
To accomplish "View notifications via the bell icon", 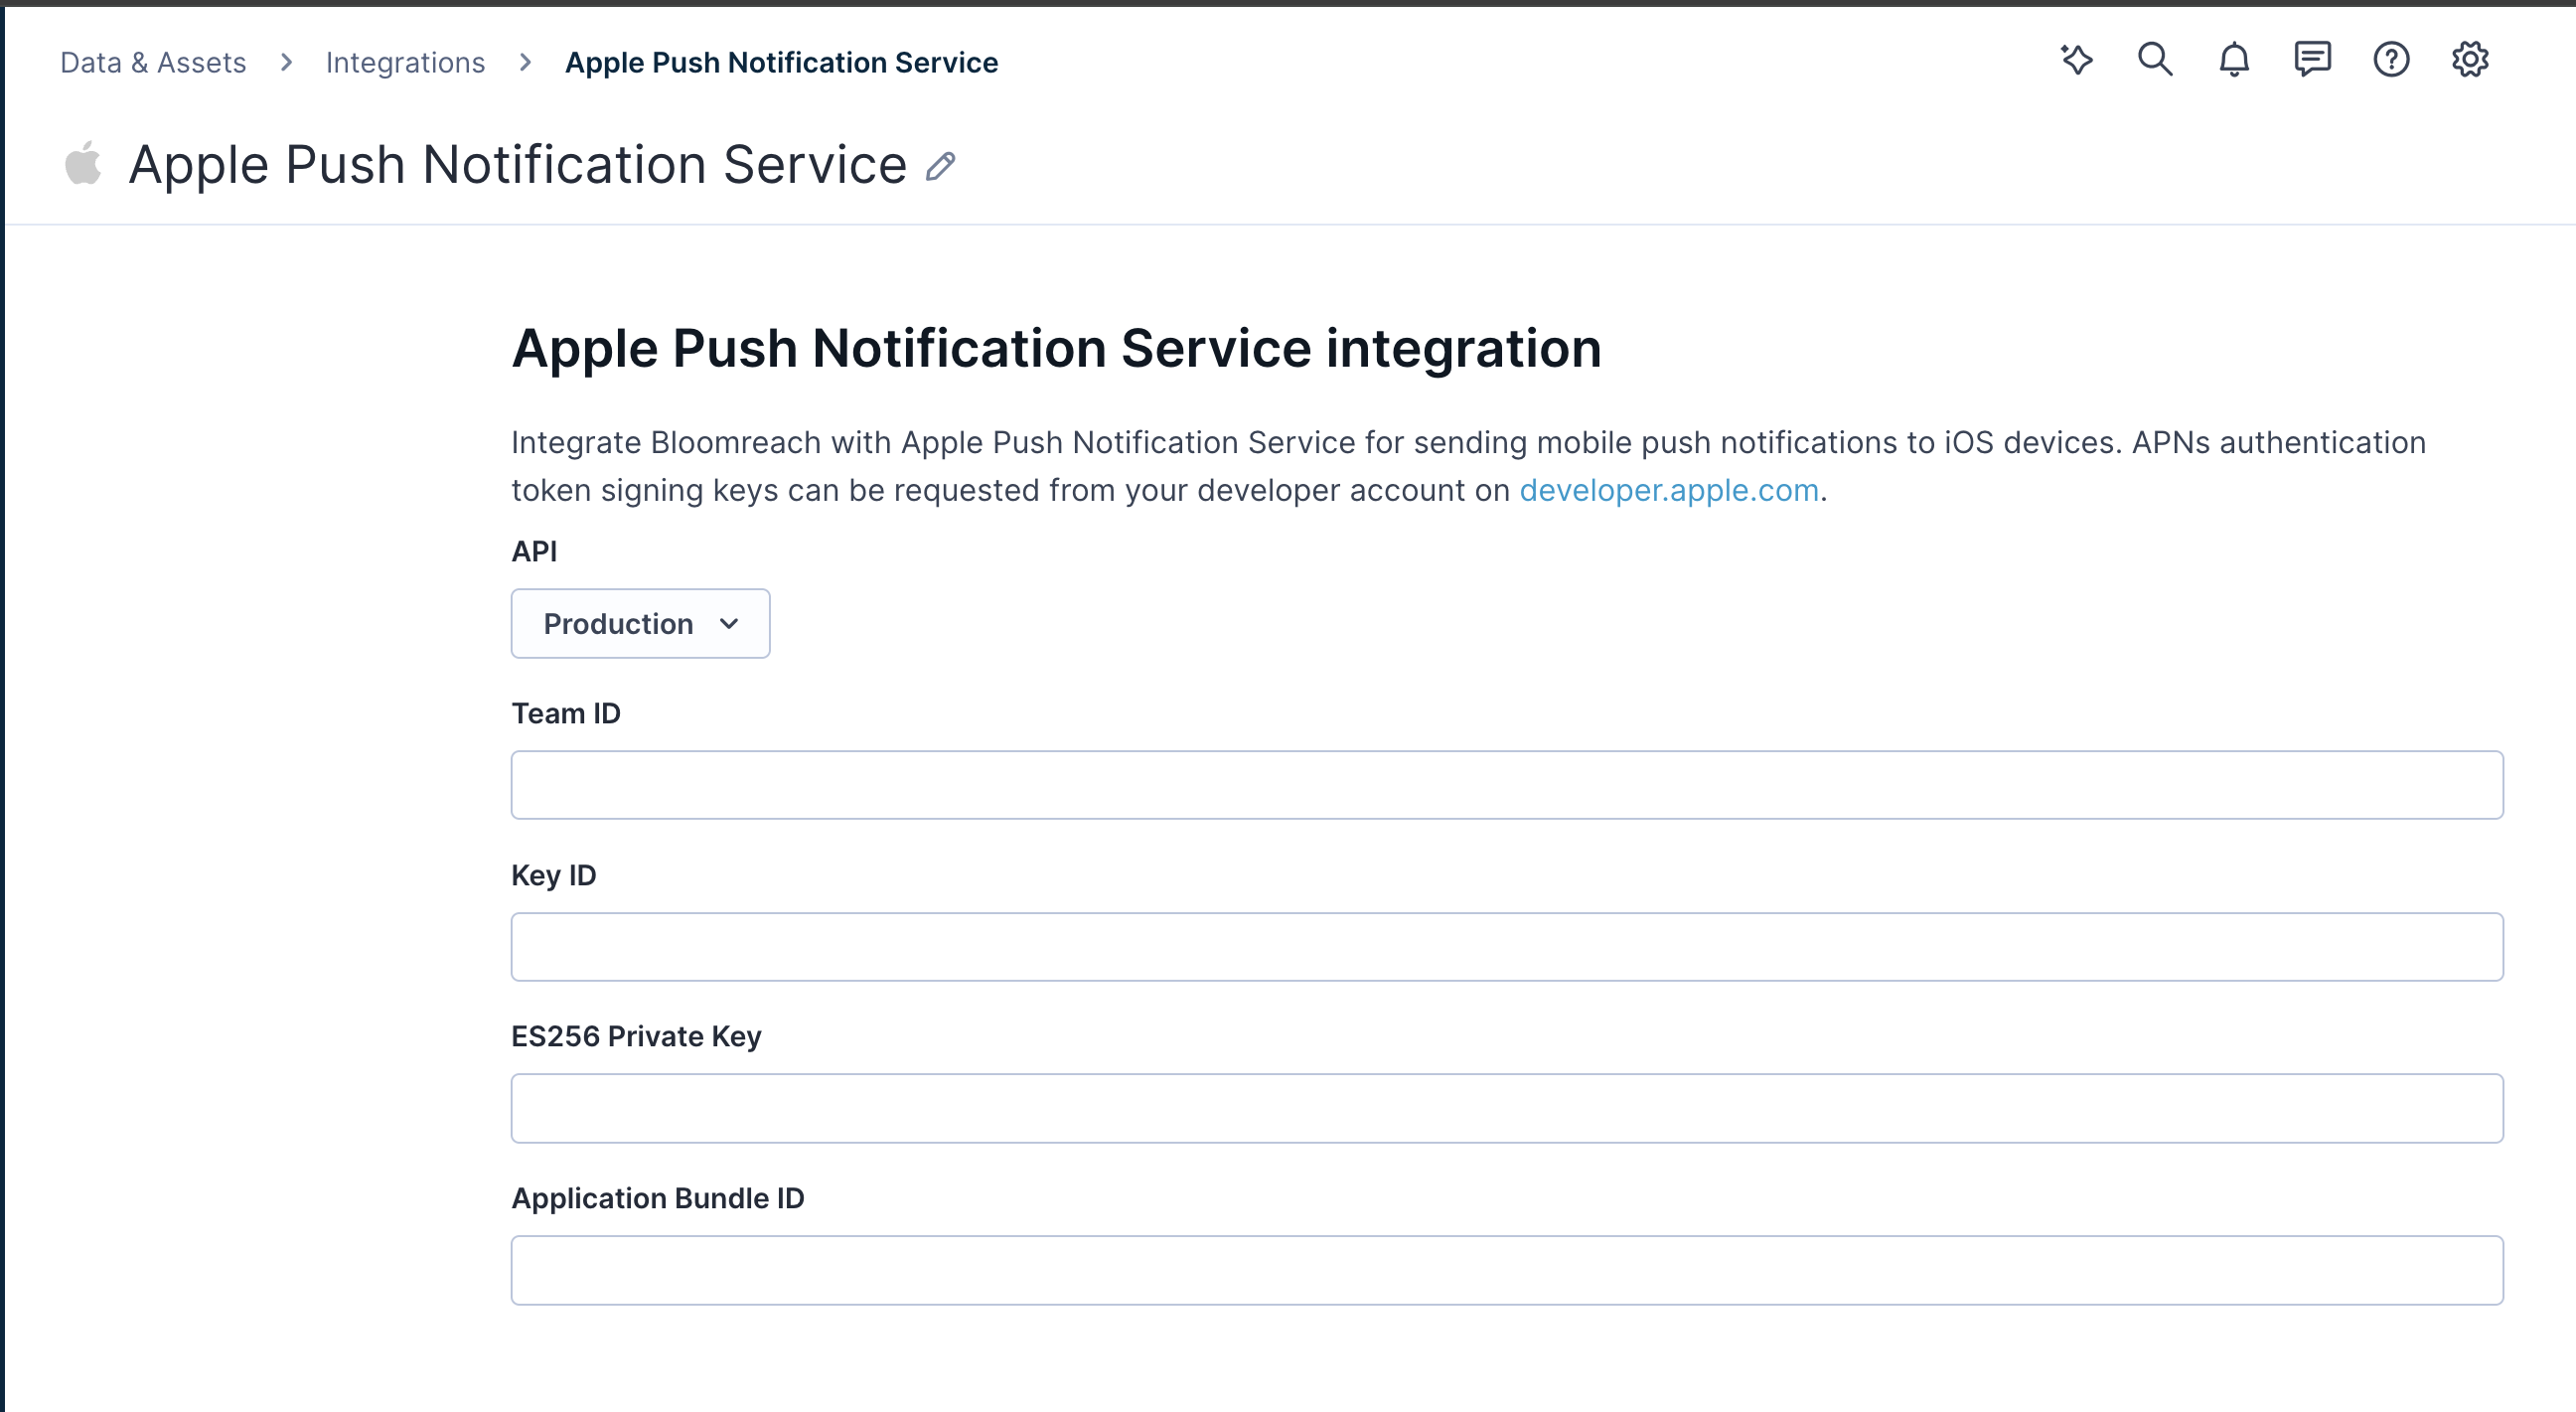I will coord(2234,60).
